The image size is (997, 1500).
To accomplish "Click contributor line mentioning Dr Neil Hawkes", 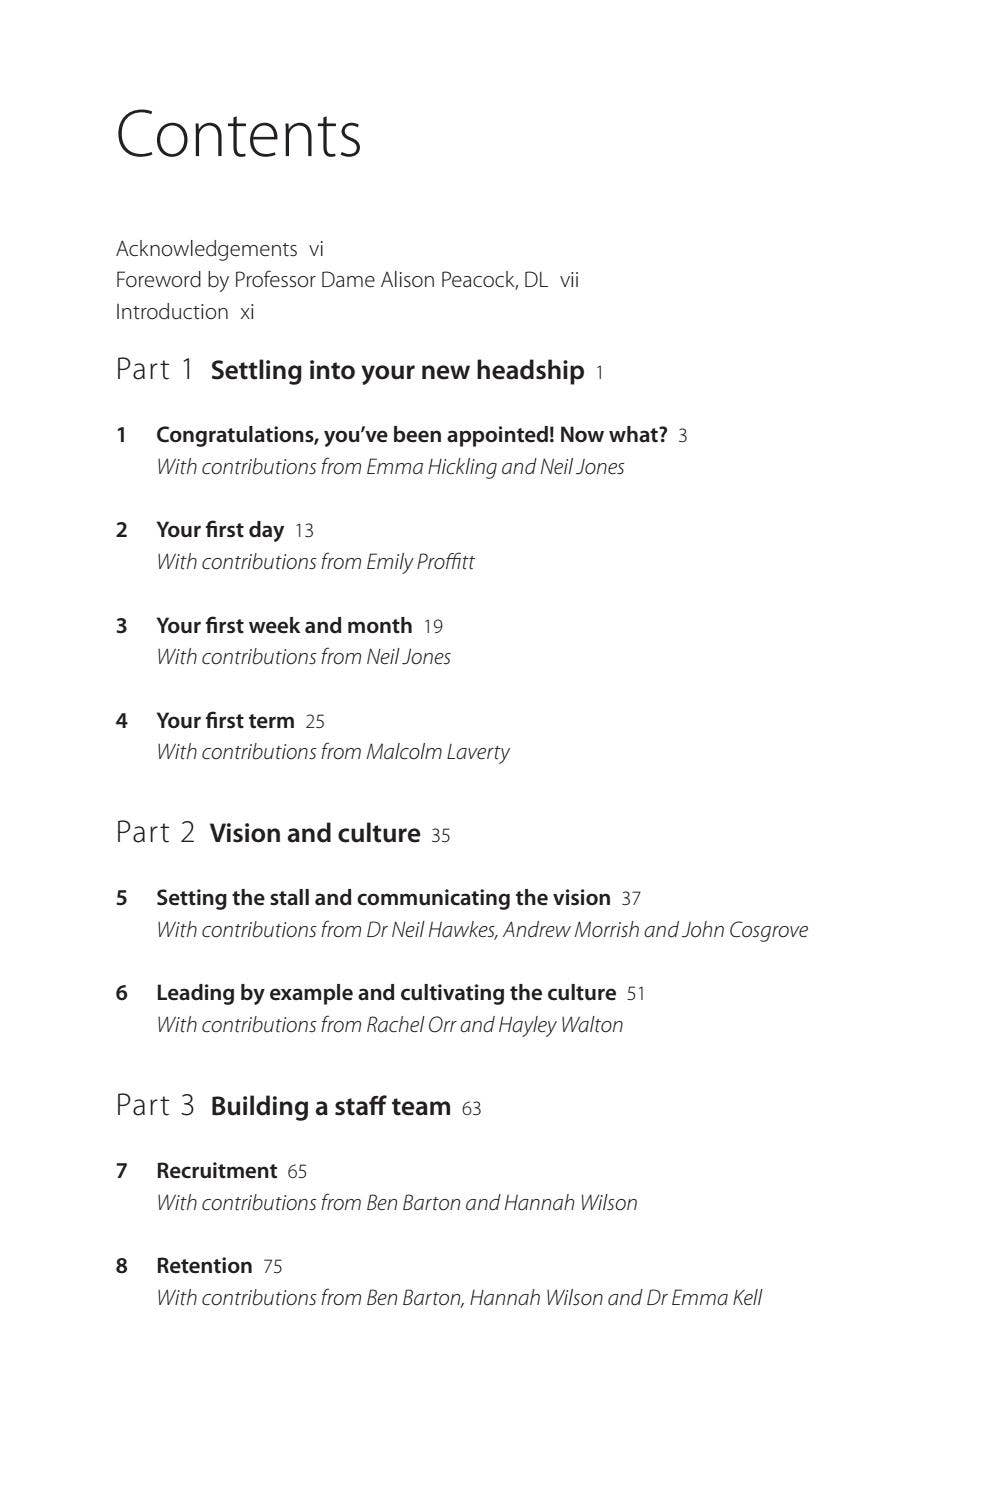I will [x=481, y=930].
